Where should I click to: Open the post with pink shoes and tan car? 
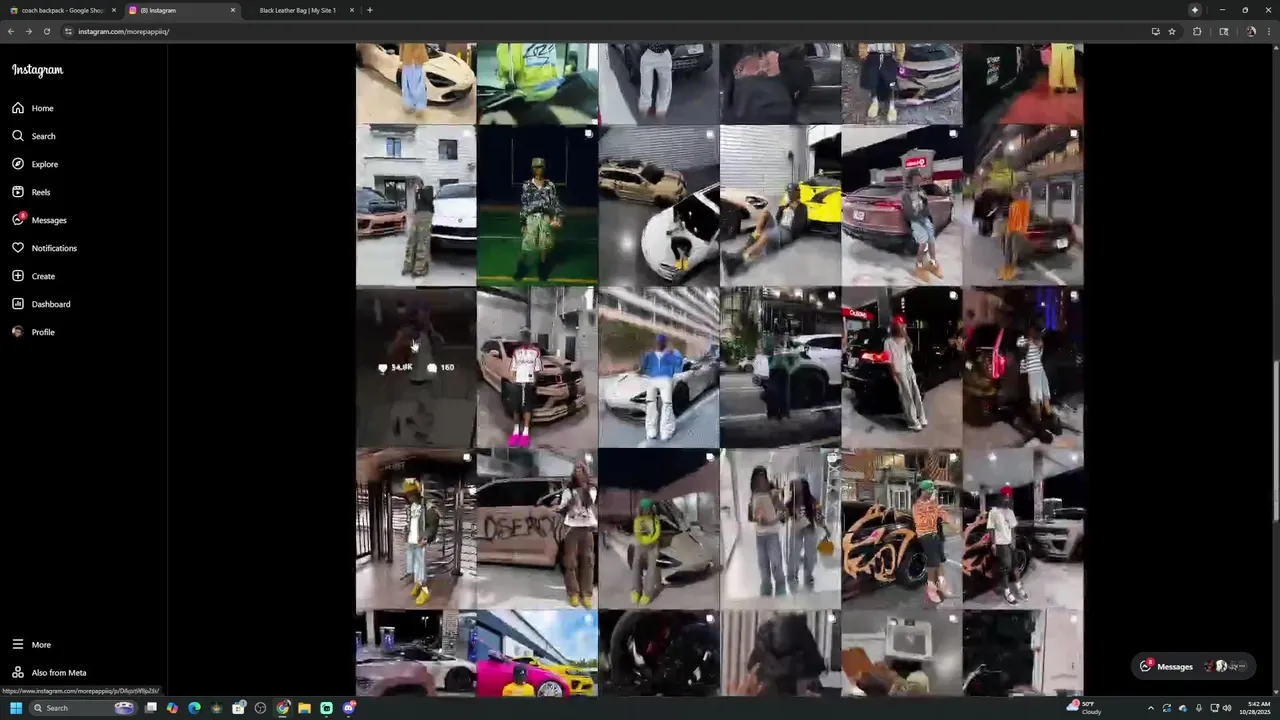(x=537, y=367)
